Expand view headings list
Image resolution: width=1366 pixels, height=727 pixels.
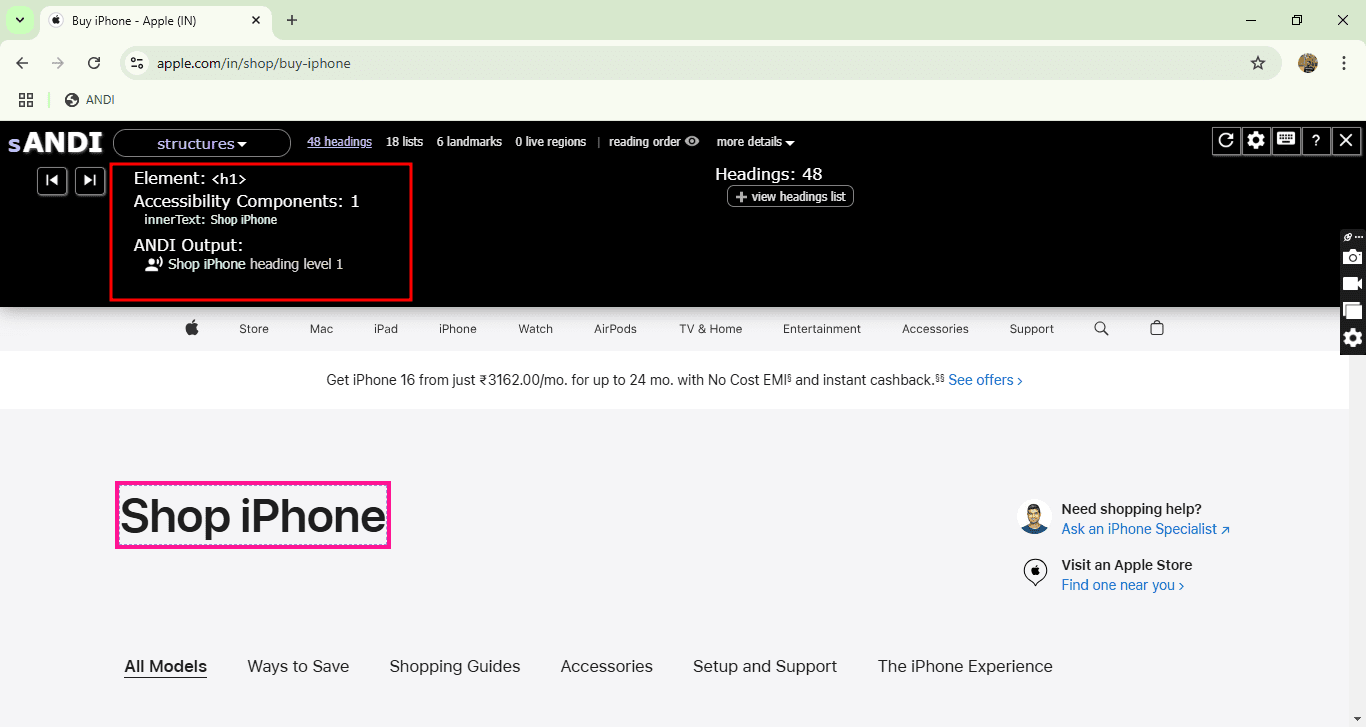coord(790,197)
